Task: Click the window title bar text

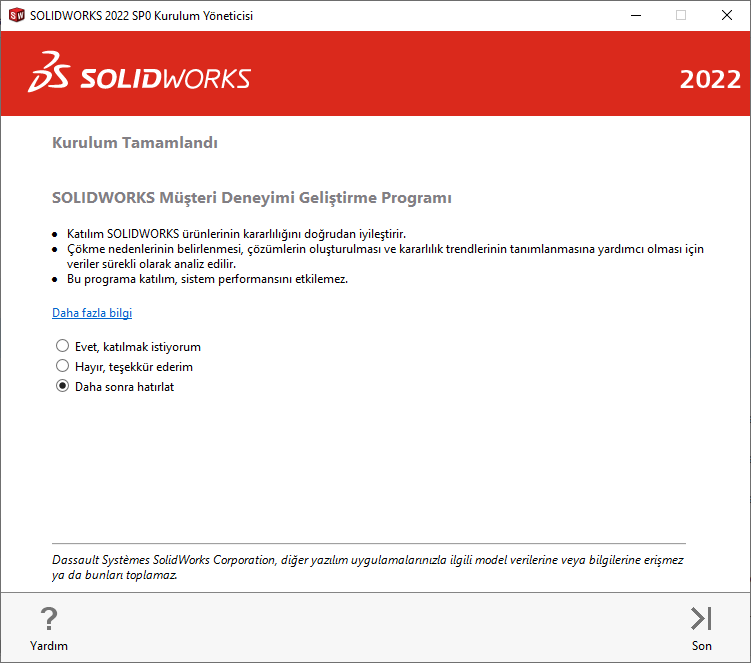Action: click(143, 15)
